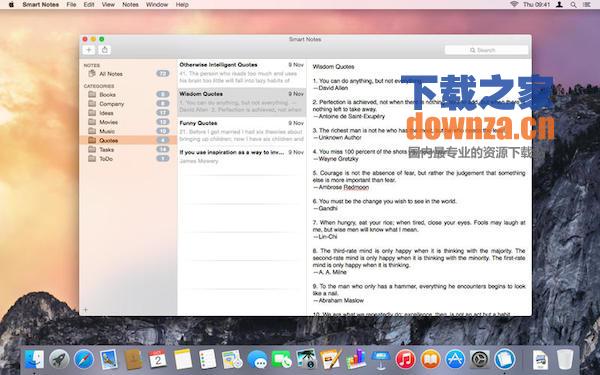Viewport: 600px width, 375px height.
Task: Open Calendar icon in Dock
Action: 158,359
